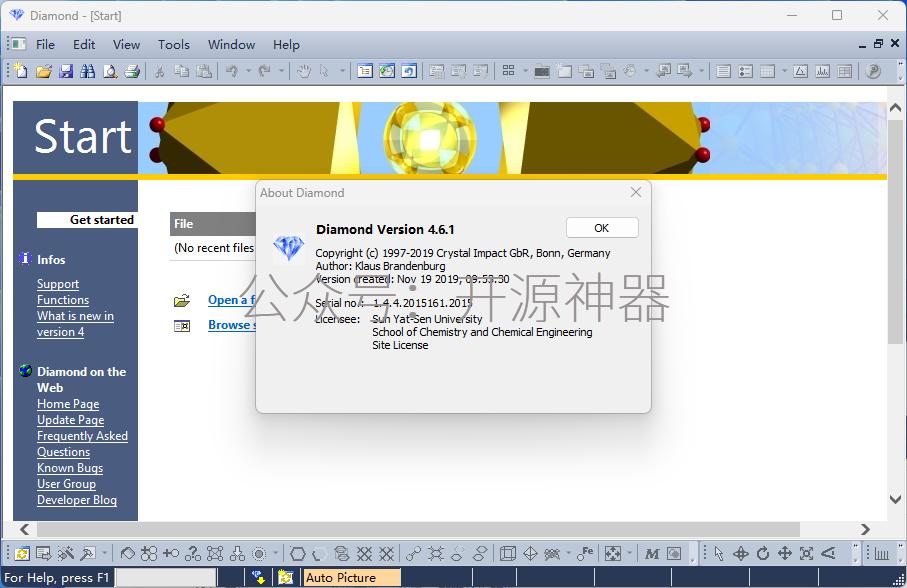Image resolution: width=907 pixels, height=588 pixels.
Task: Open the Support link
Action: (x=58, y=284)
